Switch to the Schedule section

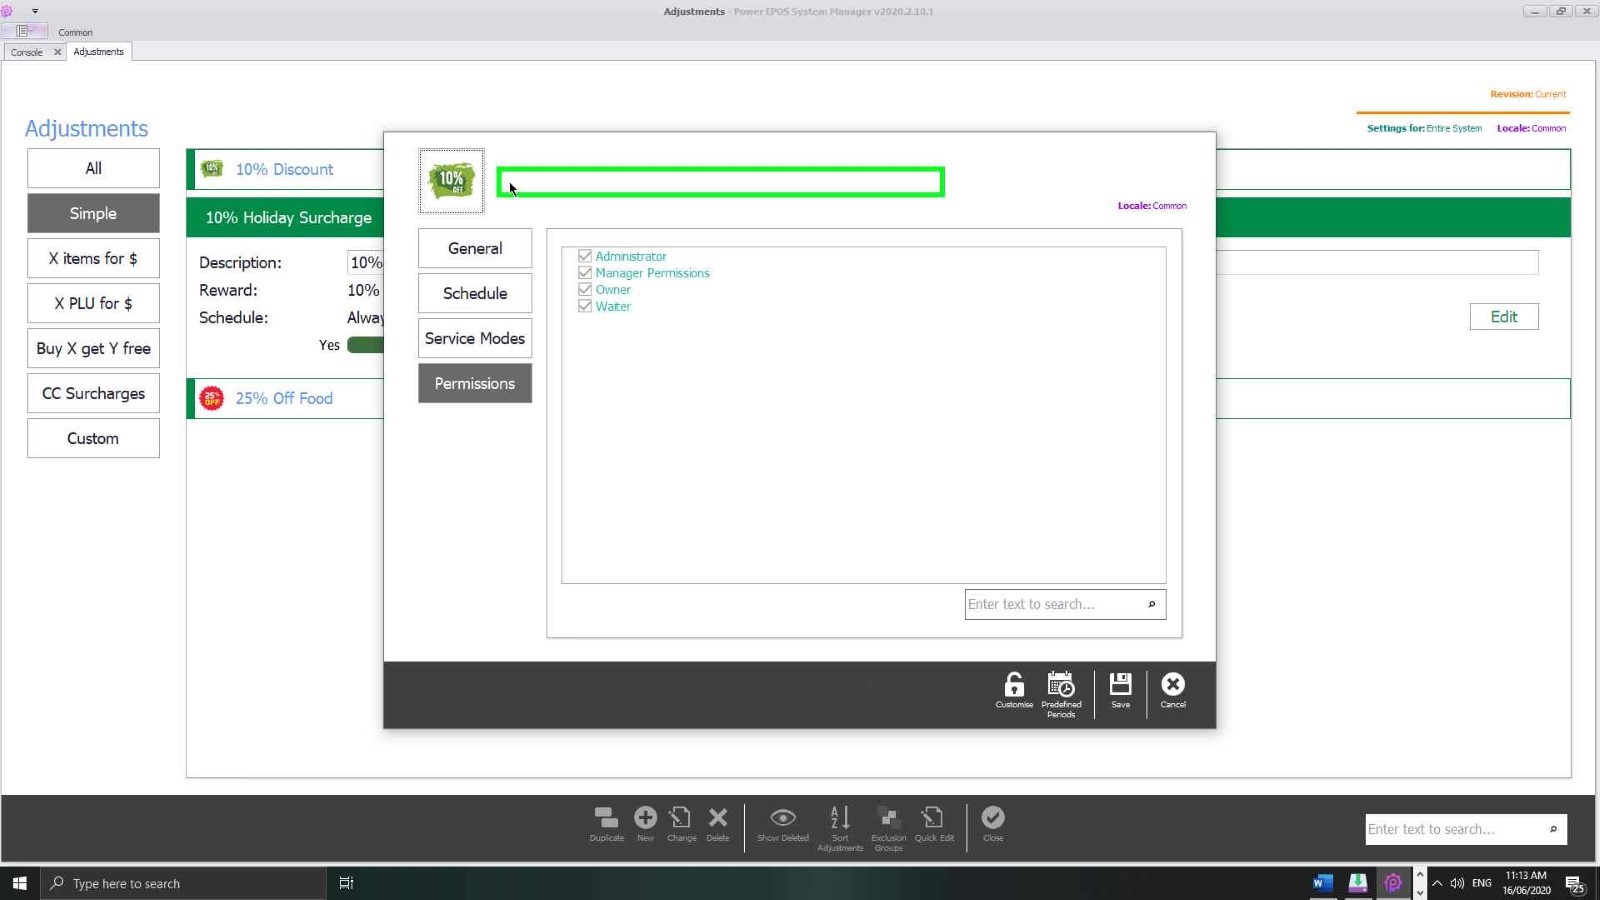pos(475,293)
